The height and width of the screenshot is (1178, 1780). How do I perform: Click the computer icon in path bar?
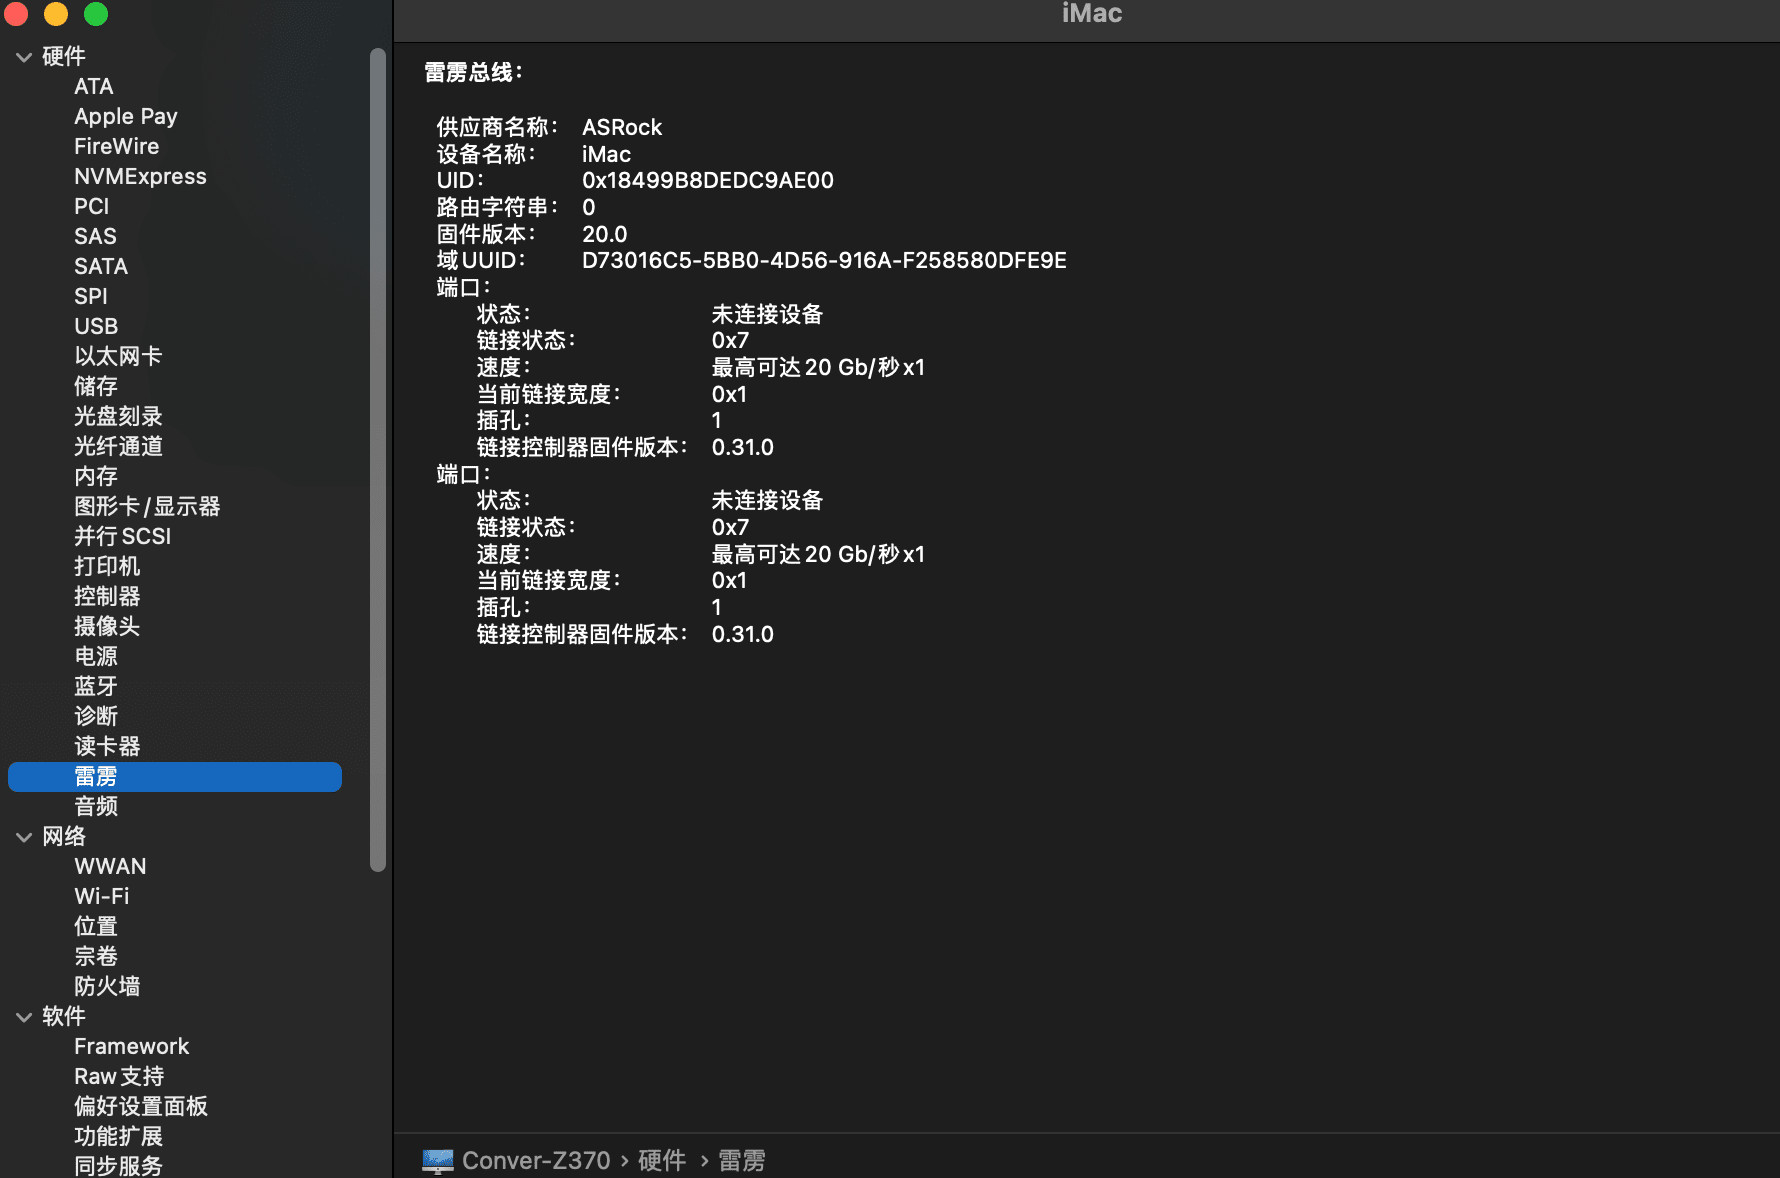[438, 1161]
